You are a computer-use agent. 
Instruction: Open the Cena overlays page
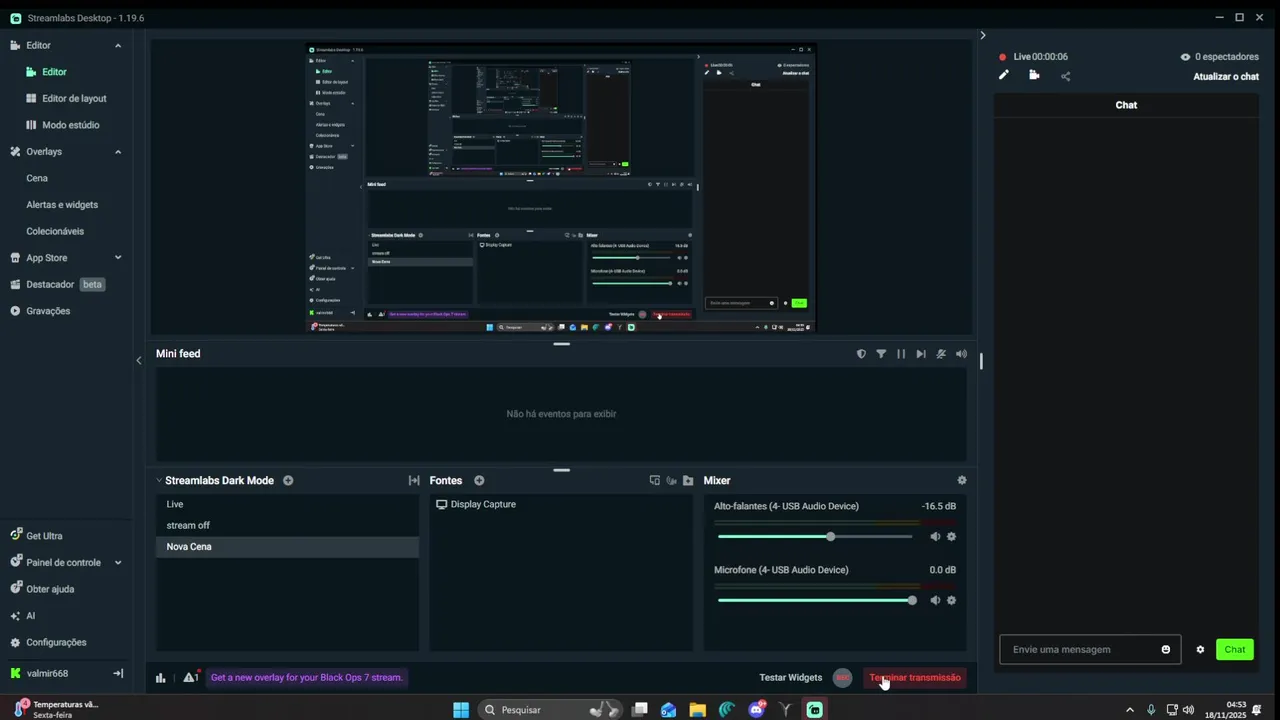point(37,178)
